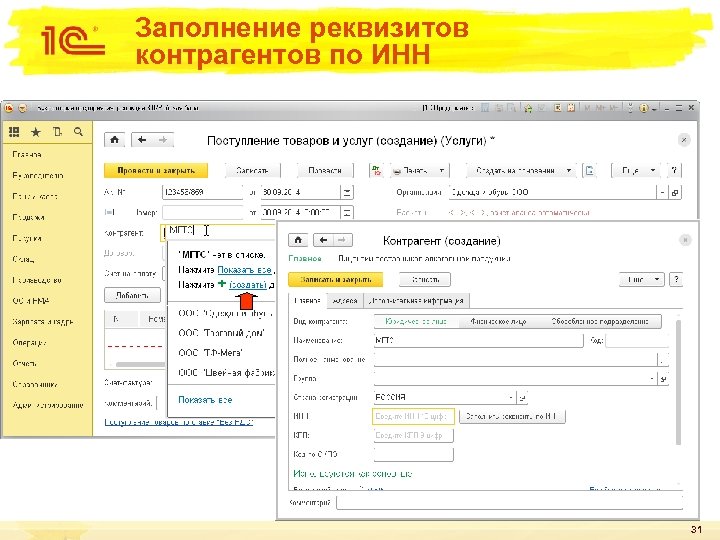
Task: Open Покупки section in sidebar
Action: tap(27, 238)
